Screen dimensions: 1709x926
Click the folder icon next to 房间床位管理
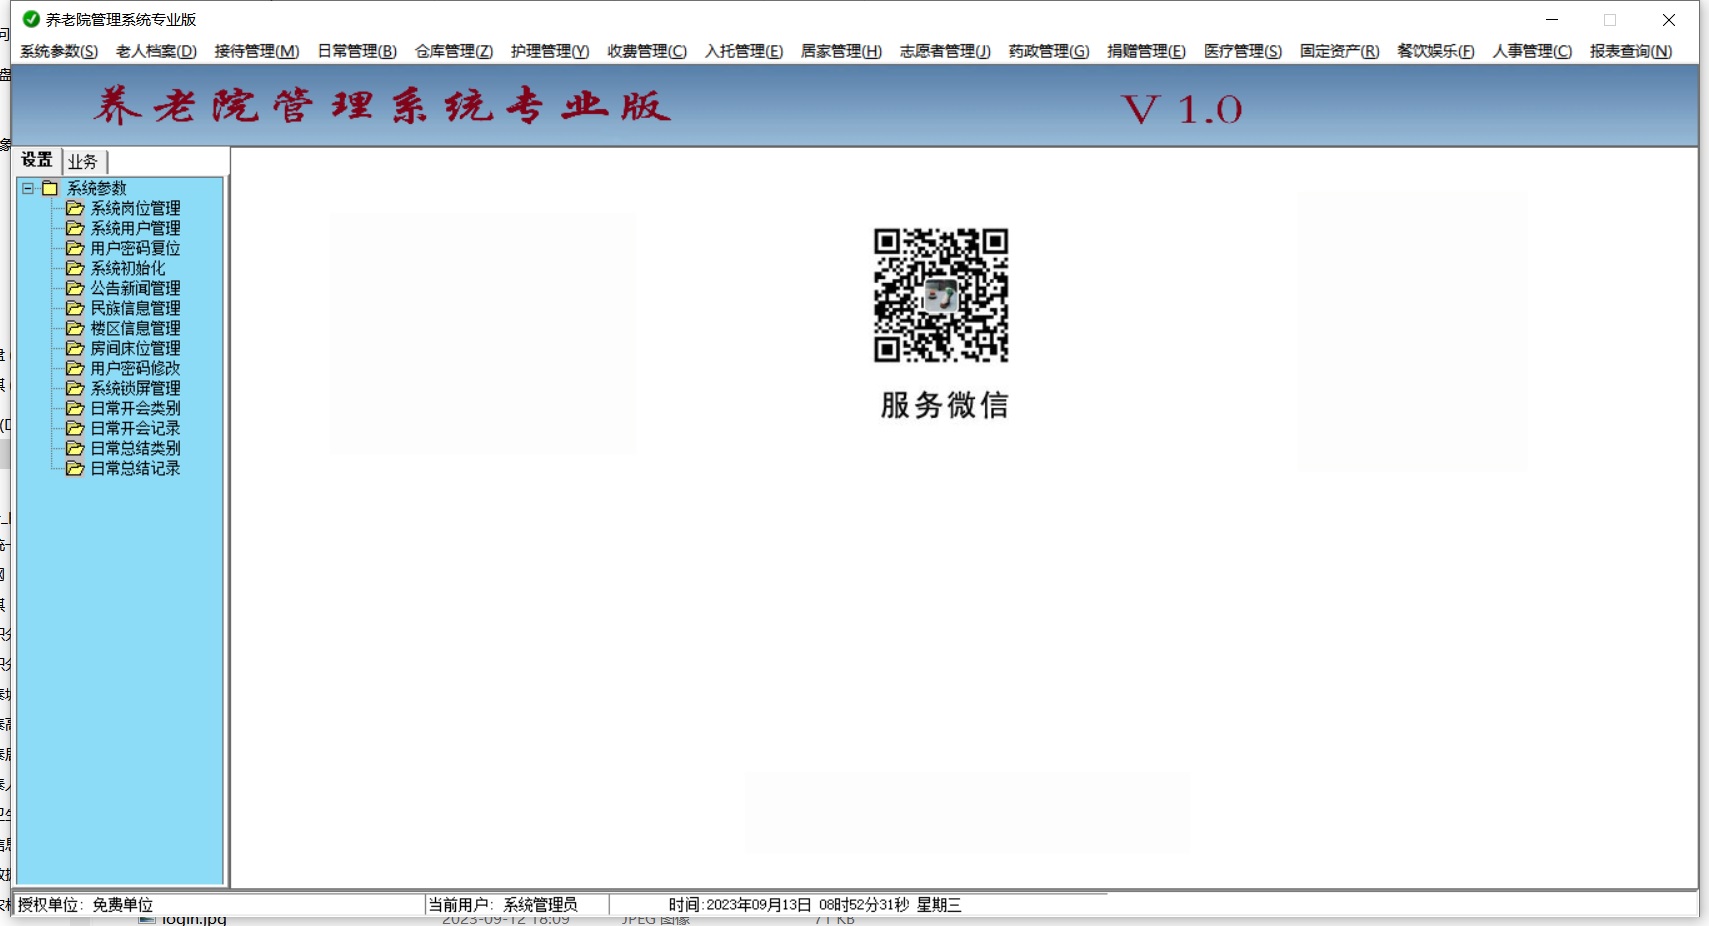74,348
